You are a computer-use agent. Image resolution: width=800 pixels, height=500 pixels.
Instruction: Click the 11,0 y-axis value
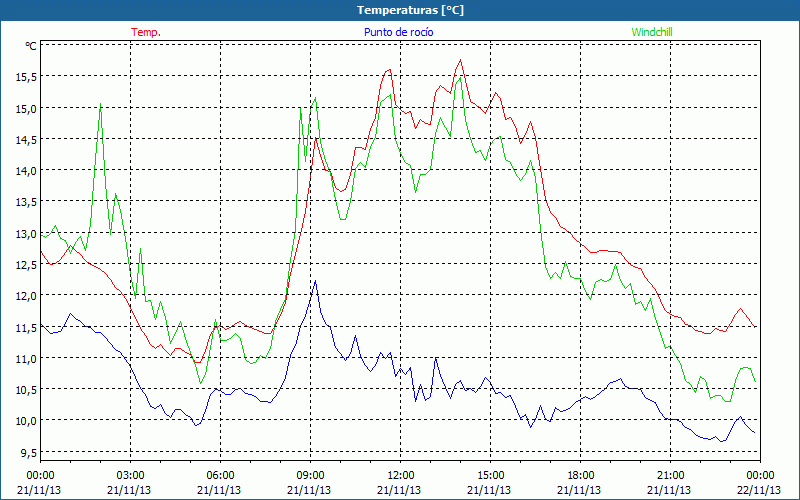tap(26, 358)
